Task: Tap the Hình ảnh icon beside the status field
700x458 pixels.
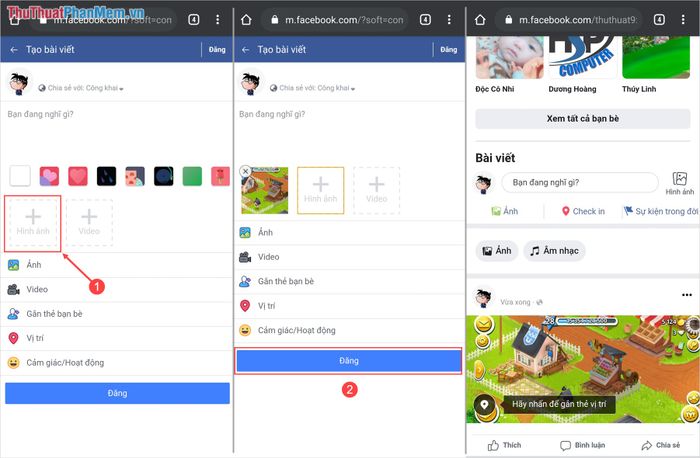Action: point(680,183)
